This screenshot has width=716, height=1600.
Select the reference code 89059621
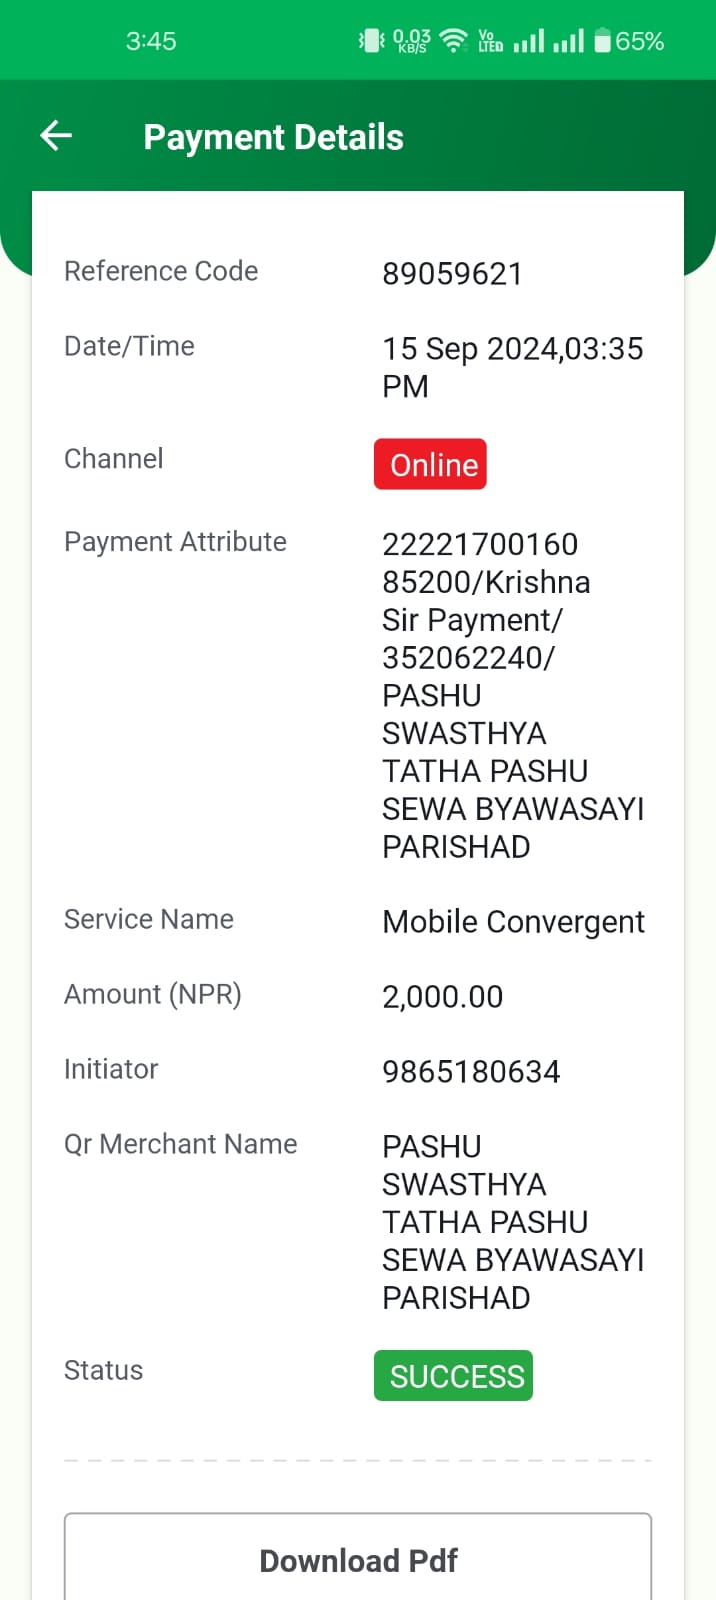pos(452,274)
